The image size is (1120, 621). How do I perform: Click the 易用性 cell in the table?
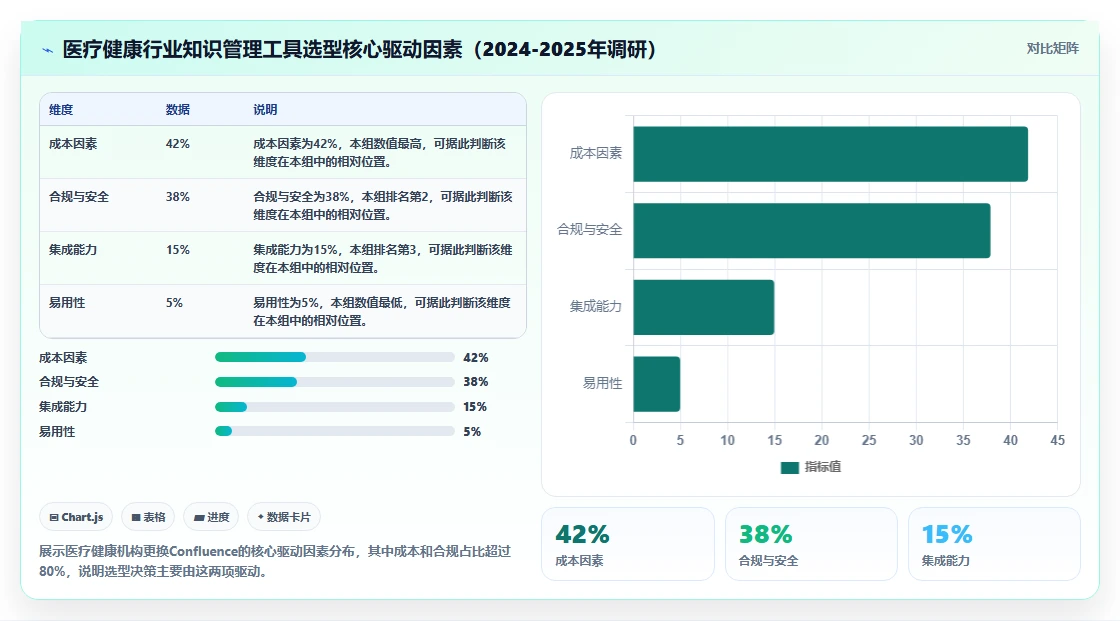[66, 303]
